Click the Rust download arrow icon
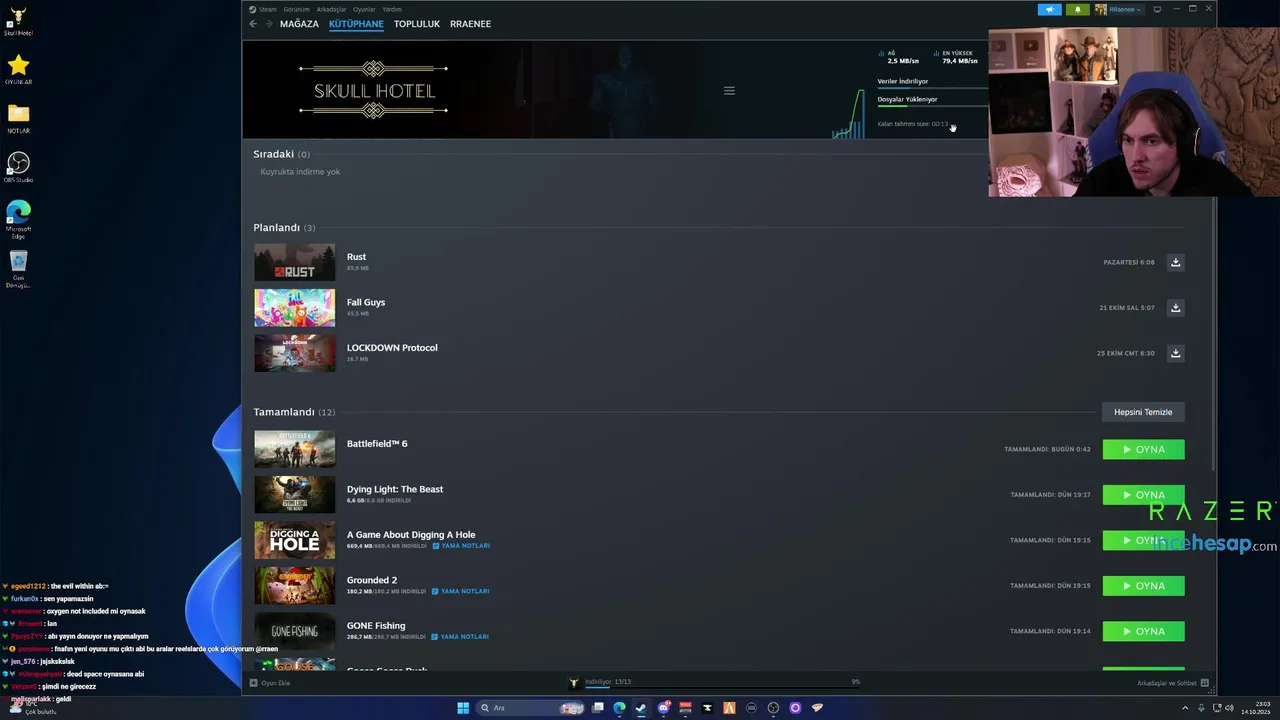The width and height of the screenshot is (1280, 720). tap(1175, 262)
